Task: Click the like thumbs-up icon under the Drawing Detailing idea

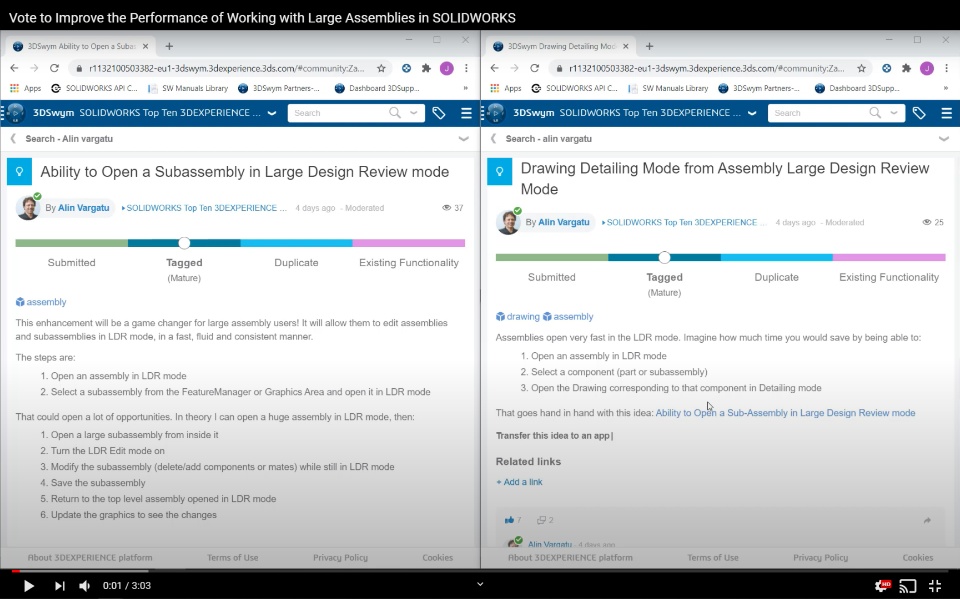Action: tap(509, 520)
